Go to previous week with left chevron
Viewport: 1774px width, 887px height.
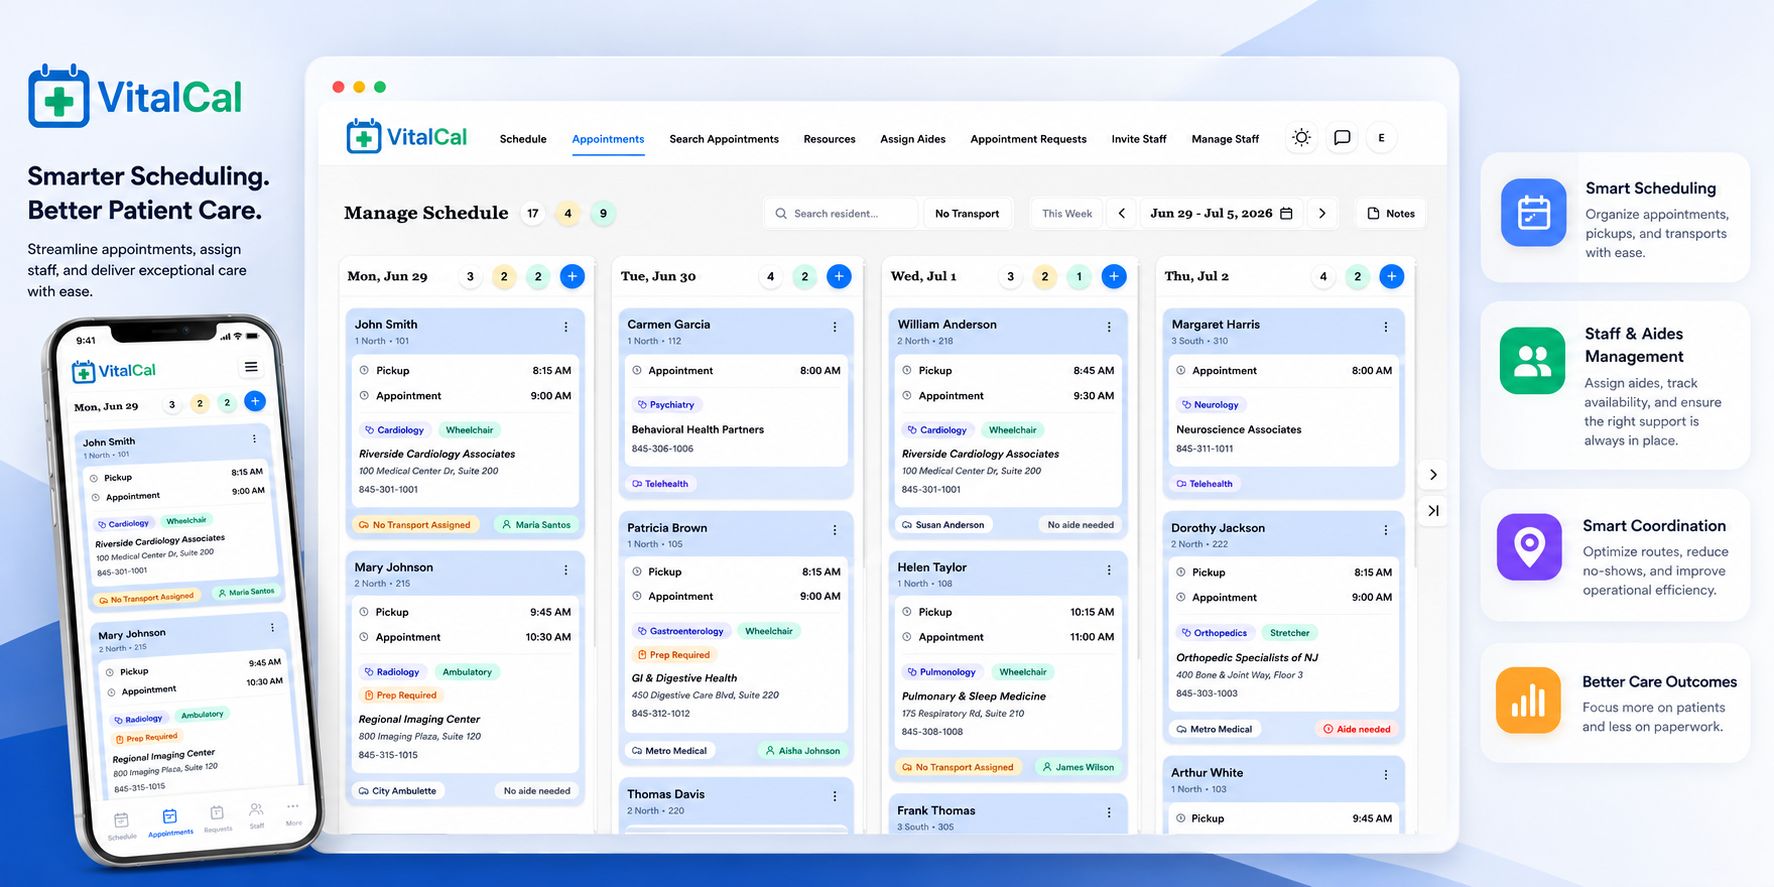click(1122, 213)
